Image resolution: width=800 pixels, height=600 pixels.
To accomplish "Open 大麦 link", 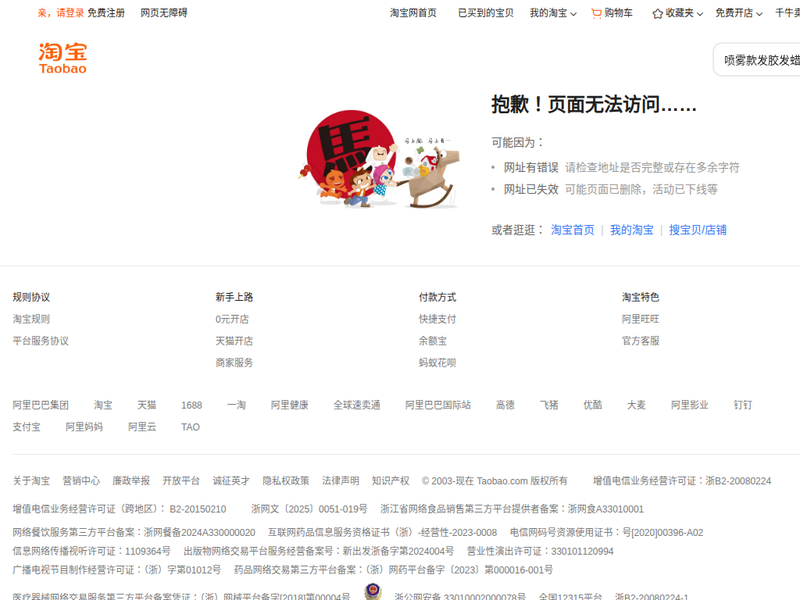I will tap(637, 405).
